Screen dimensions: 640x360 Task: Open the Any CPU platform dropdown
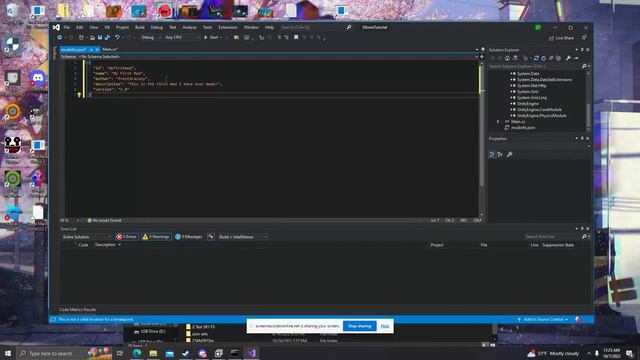pos(182,38)
